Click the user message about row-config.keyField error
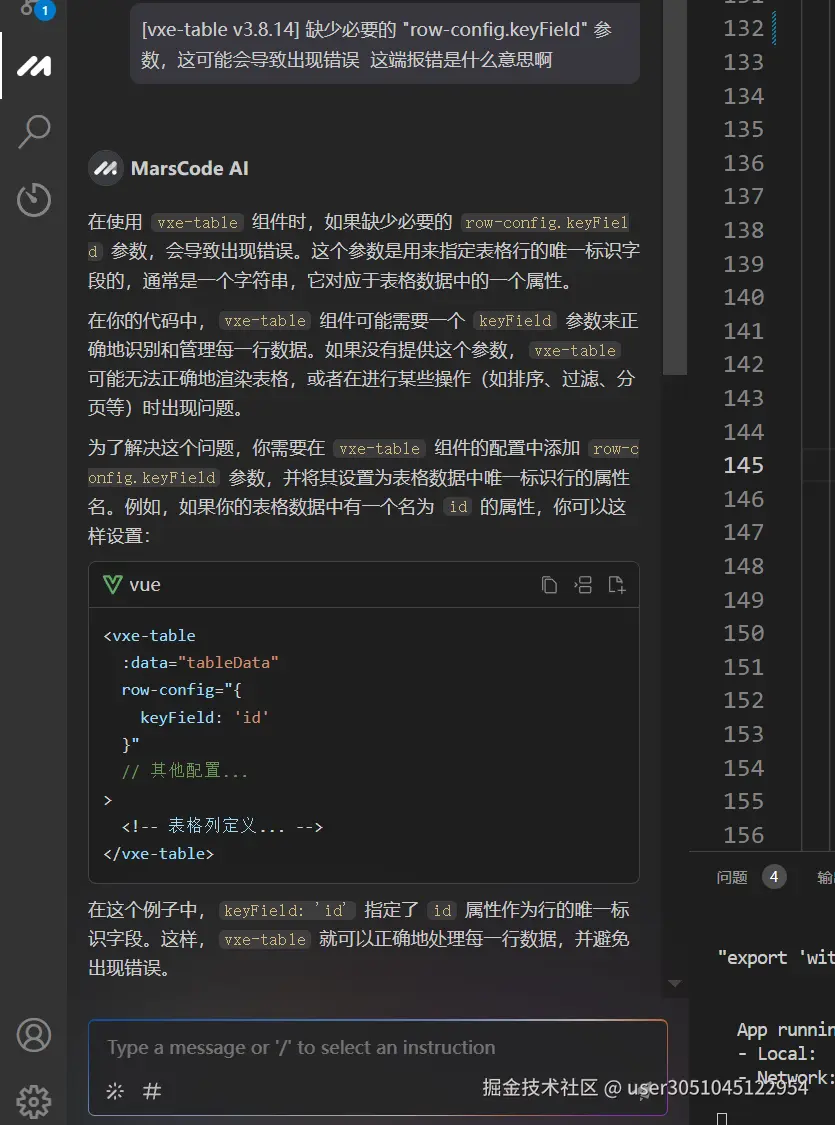 click(x=385, y=44)
